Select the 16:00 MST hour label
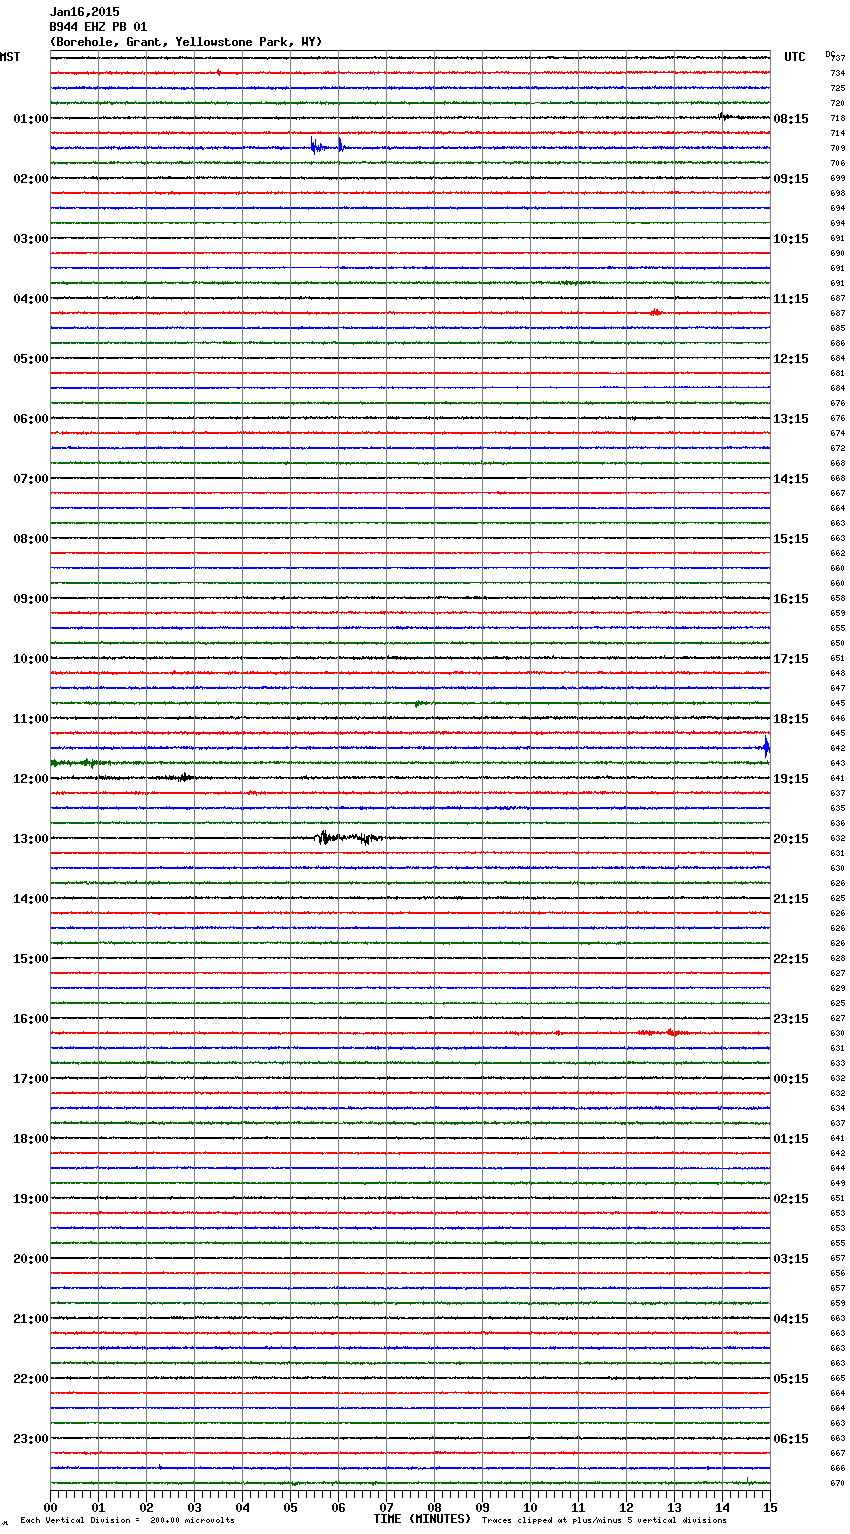850x1534 pixels. coord(31,1019)
